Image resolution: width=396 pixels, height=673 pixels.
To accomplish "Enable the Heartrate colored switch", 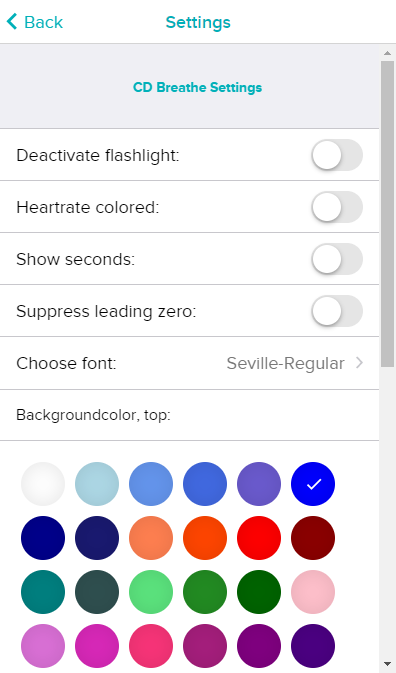I will coord(337,207).
